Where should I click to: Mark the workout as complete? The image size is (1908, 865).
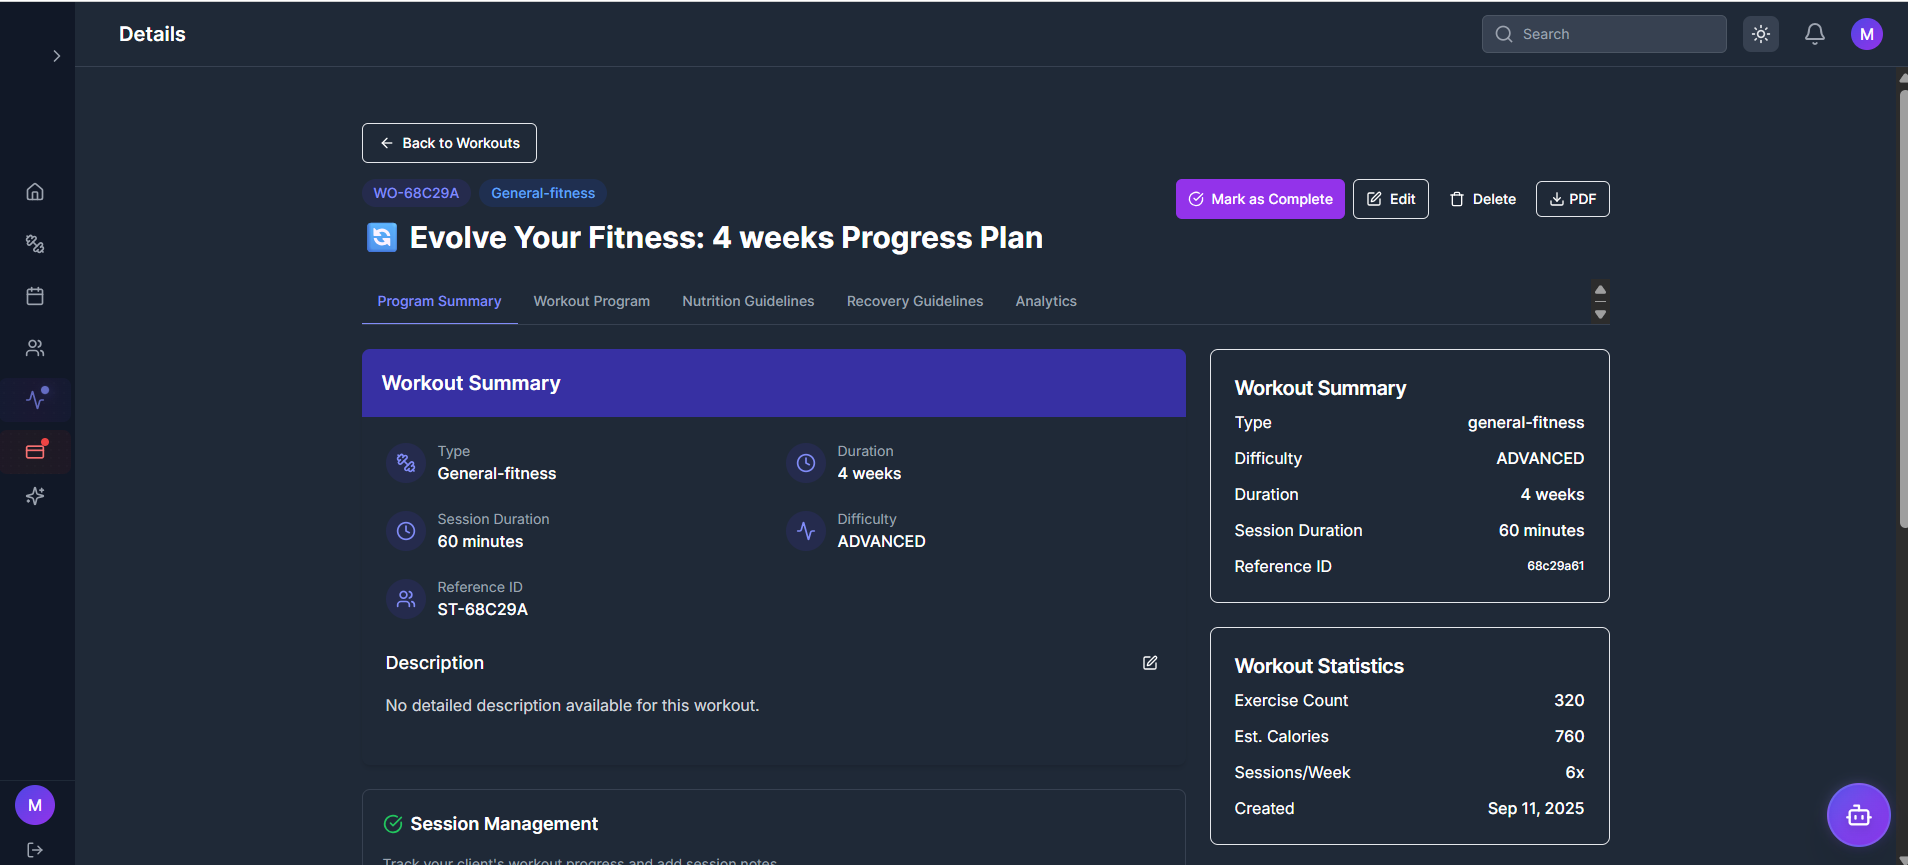tap(1260, 199)
